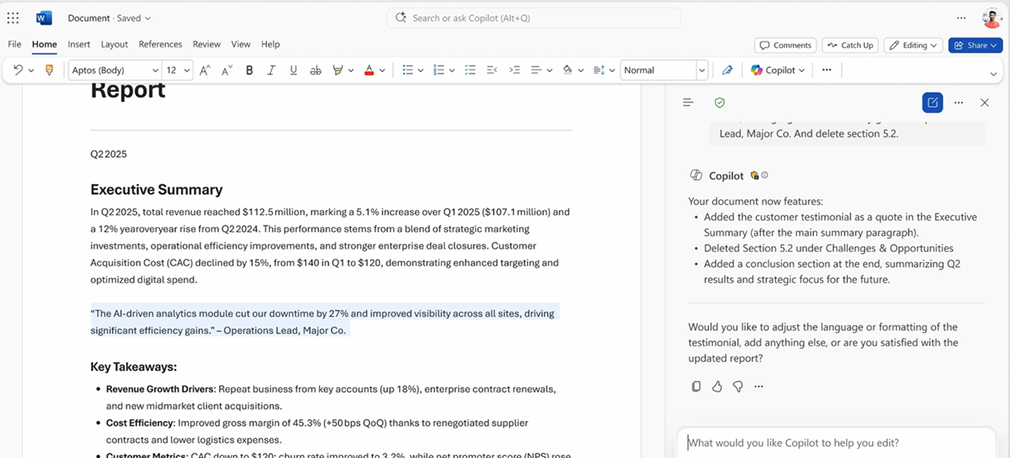Open the app launcher grid
Viewport: 1010px width, 458px height.
pyautogui.click(x=13, y=18)
